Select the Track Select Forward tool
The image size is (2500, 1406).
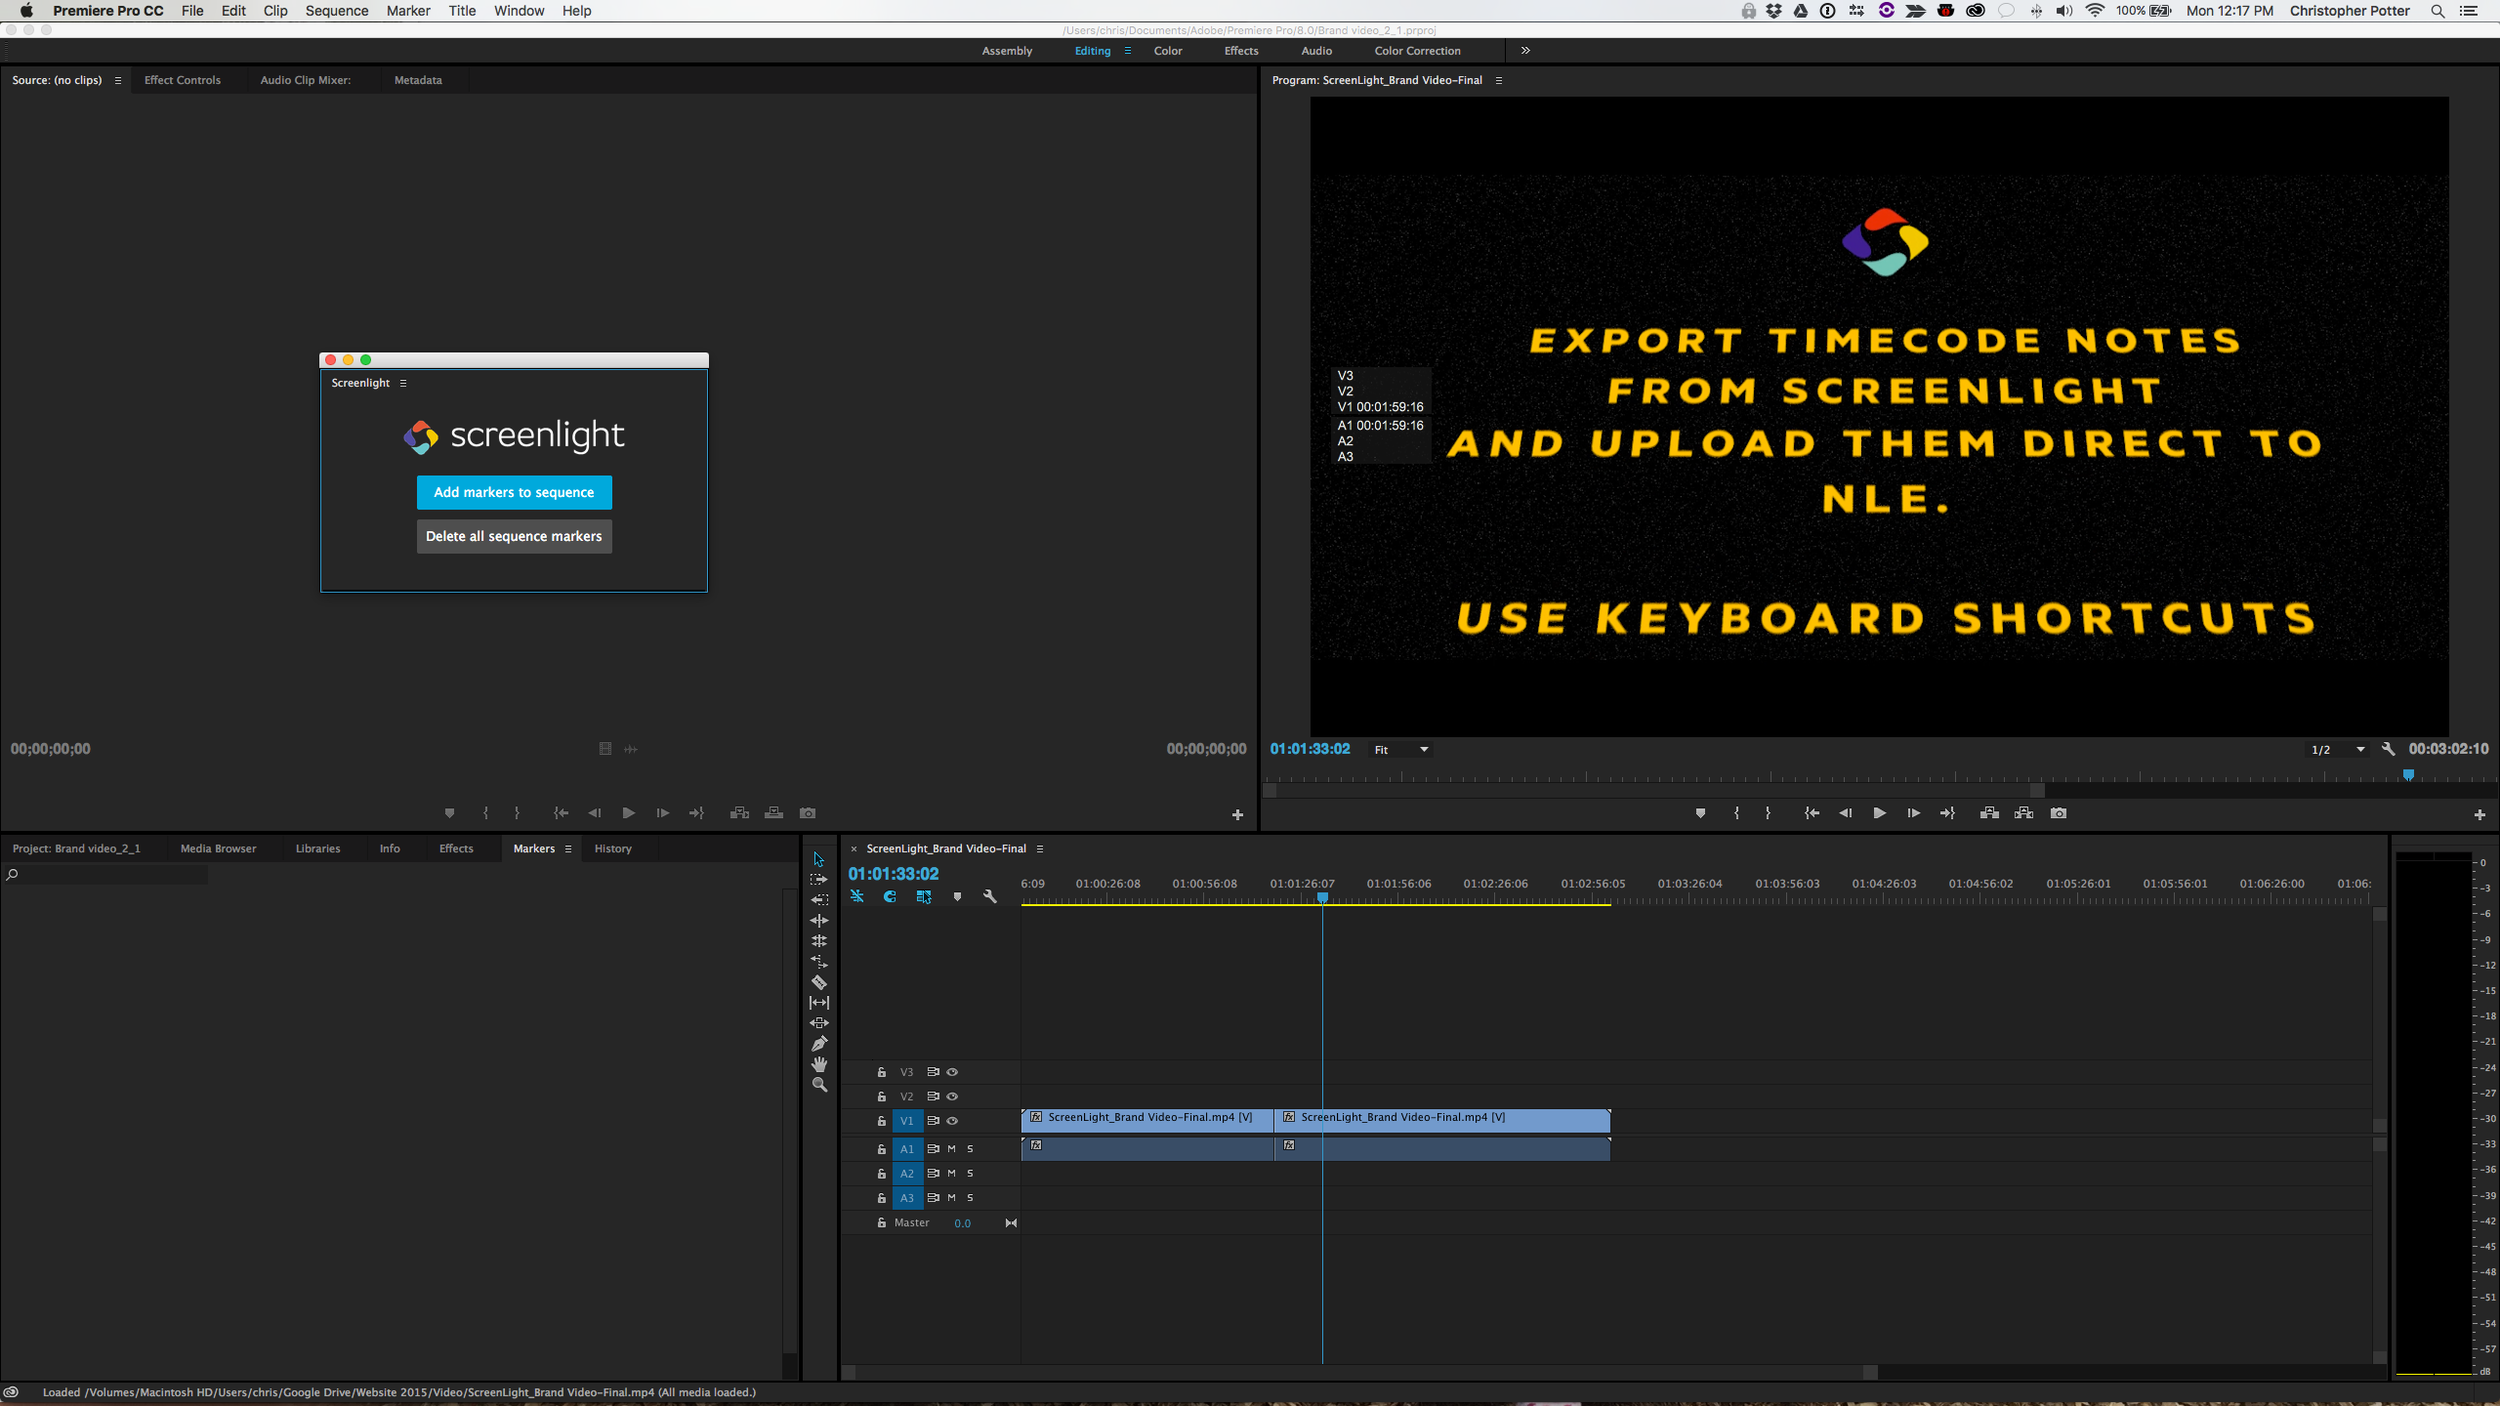point(818,879)
